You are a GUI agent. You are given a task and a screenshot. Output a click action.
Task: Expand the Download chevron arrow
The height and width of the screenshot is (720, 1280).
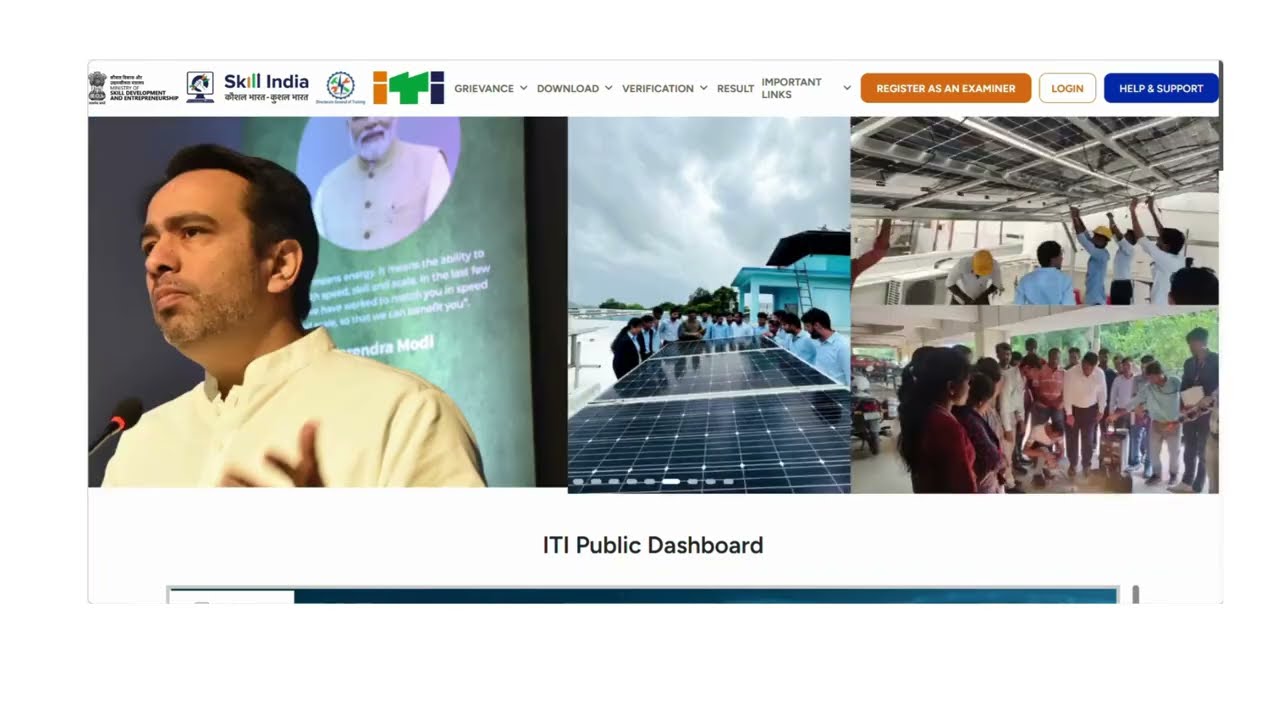pyautogui.click(x=607, y=88)
